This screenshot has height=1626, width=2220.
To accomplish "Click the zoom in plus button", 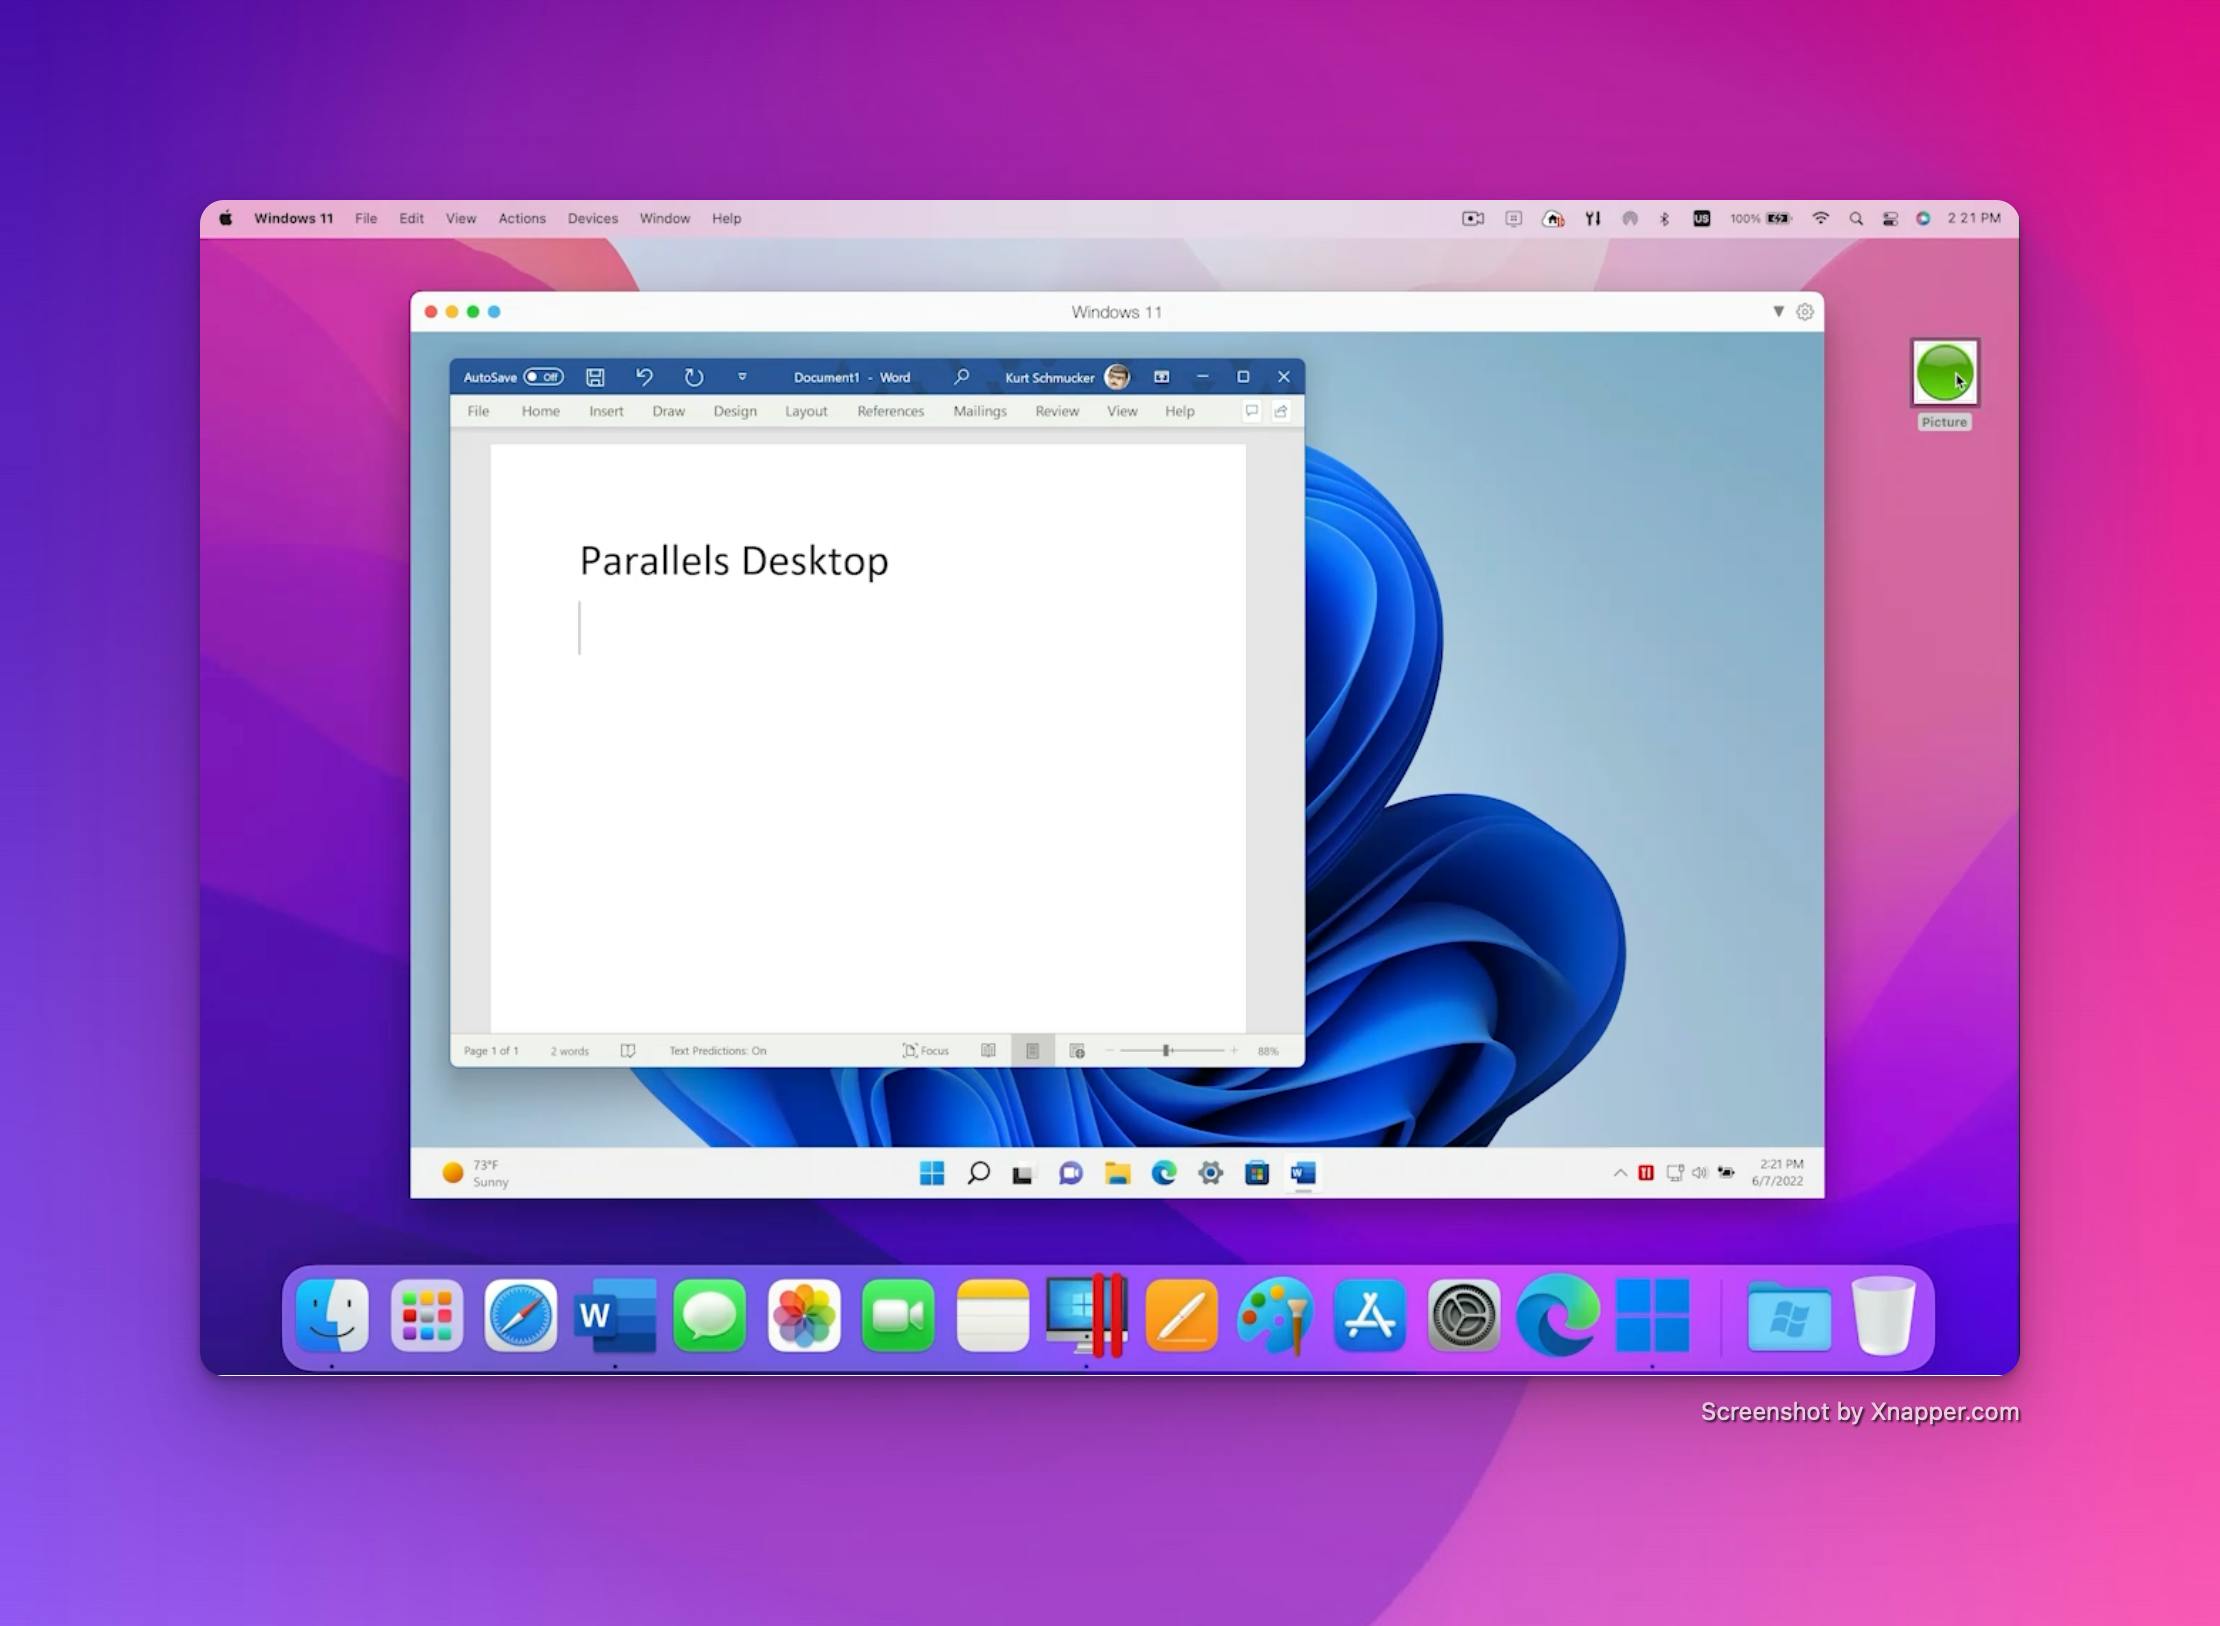I will point(1234,1051).
